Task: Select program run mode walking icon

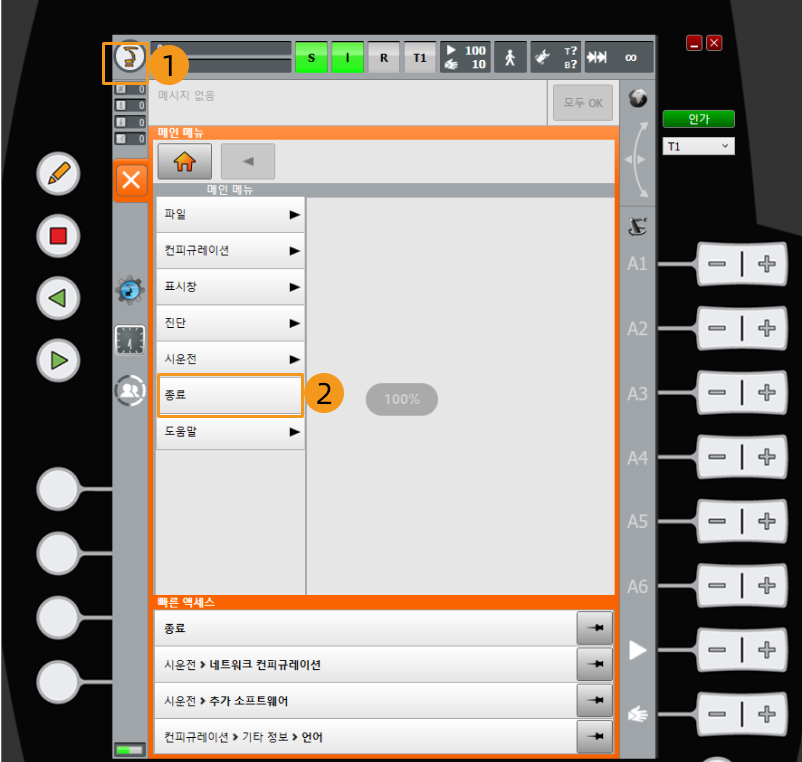Action: pos(510,57)
